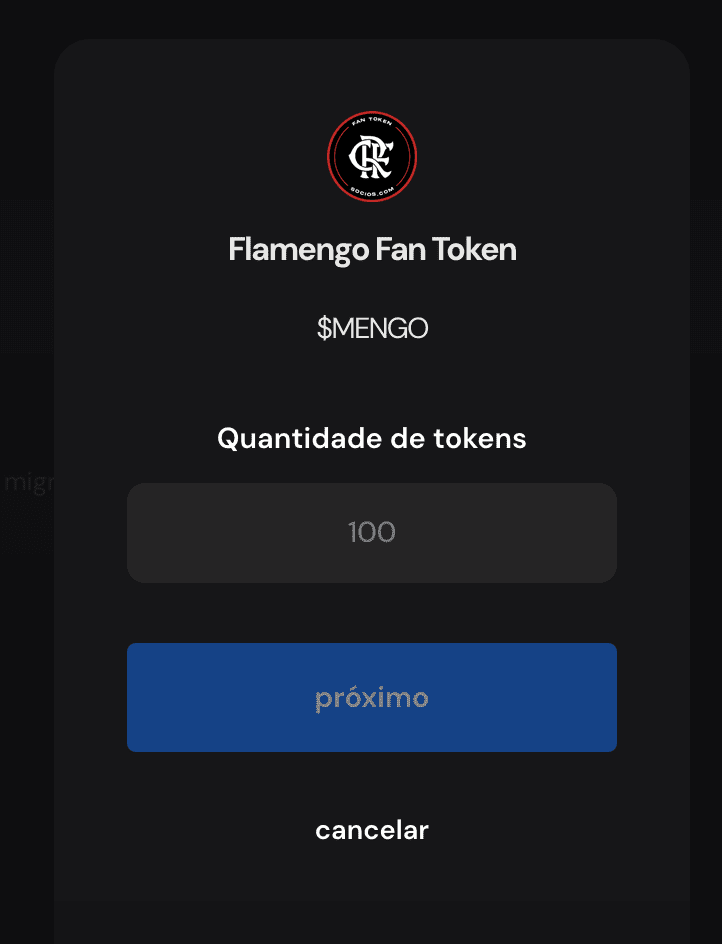The image size is (722, 944).
Task: Click the Flamengo Fan Token logo
Action: click(372, 157)
